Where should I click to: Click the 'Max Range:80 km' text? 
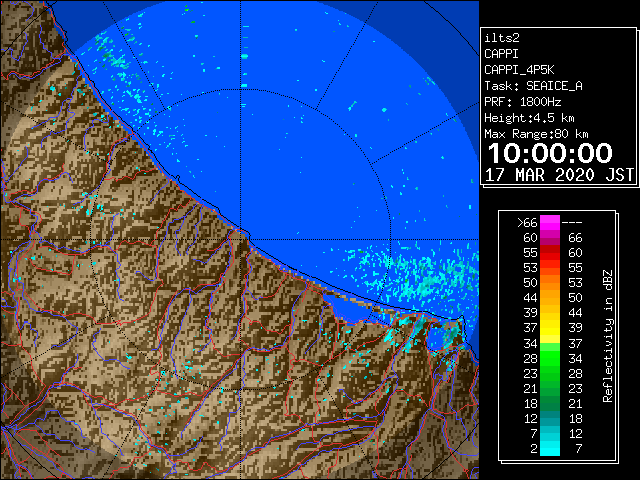[536, 134]
